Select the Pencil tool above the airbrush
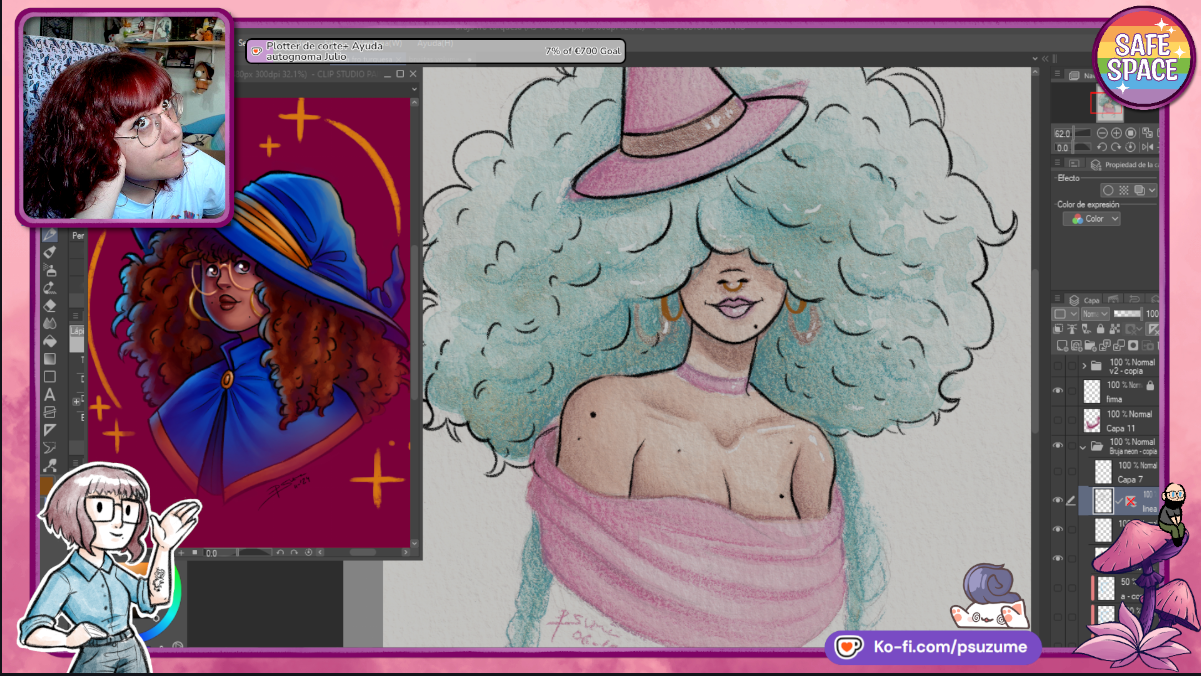This screenshot has height=676, width=1201. tap(50, 251)
